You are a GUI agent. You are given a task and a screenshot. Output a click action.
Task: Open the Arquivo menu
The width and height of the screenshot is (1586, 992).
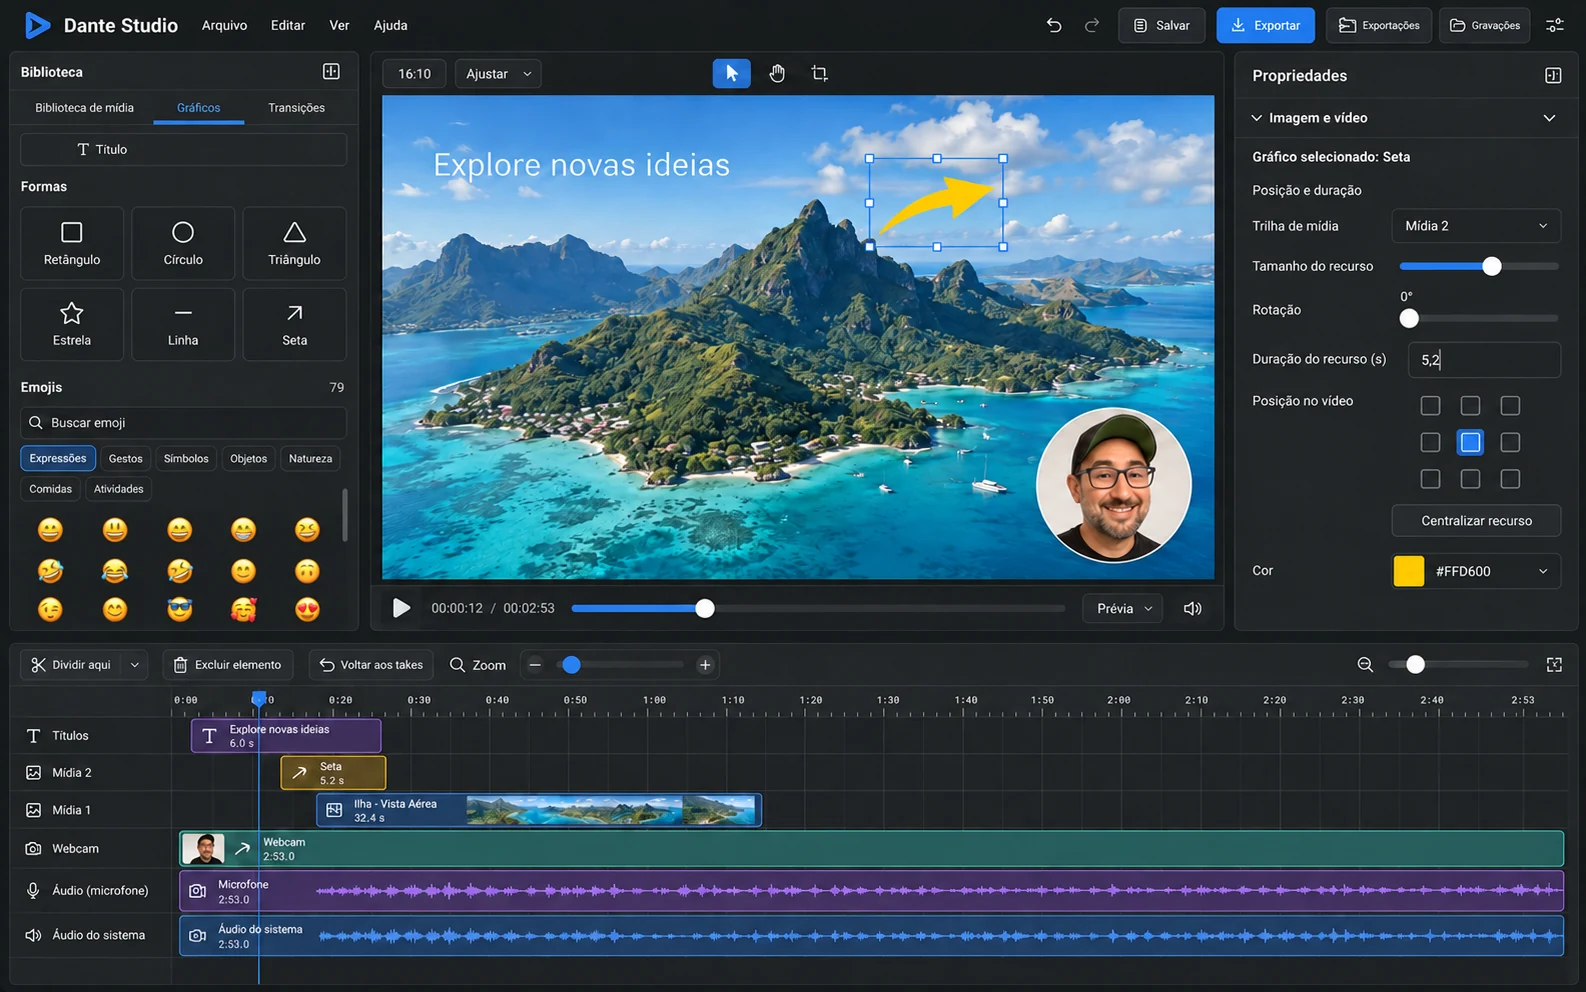click(224, 25)
